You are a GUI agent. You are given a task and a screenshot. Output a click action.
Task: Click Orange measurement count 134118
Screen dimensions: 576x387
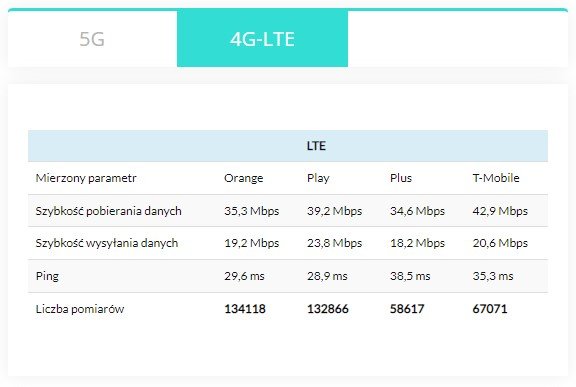[x=245, y=309]
